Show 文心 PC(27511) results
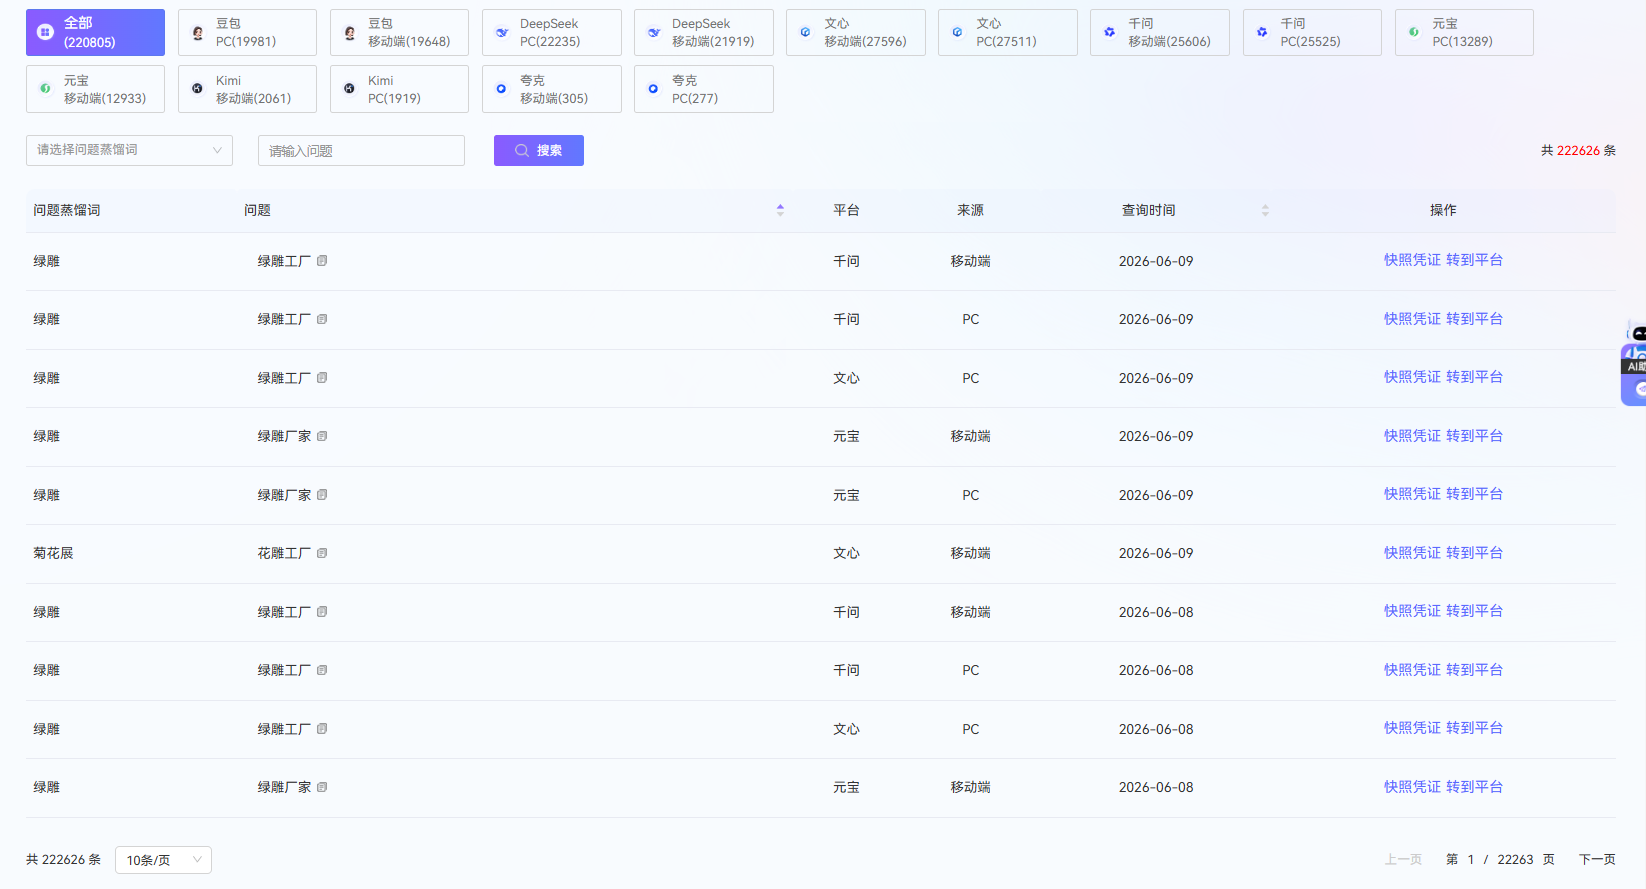 click(x=1007, y=33)
